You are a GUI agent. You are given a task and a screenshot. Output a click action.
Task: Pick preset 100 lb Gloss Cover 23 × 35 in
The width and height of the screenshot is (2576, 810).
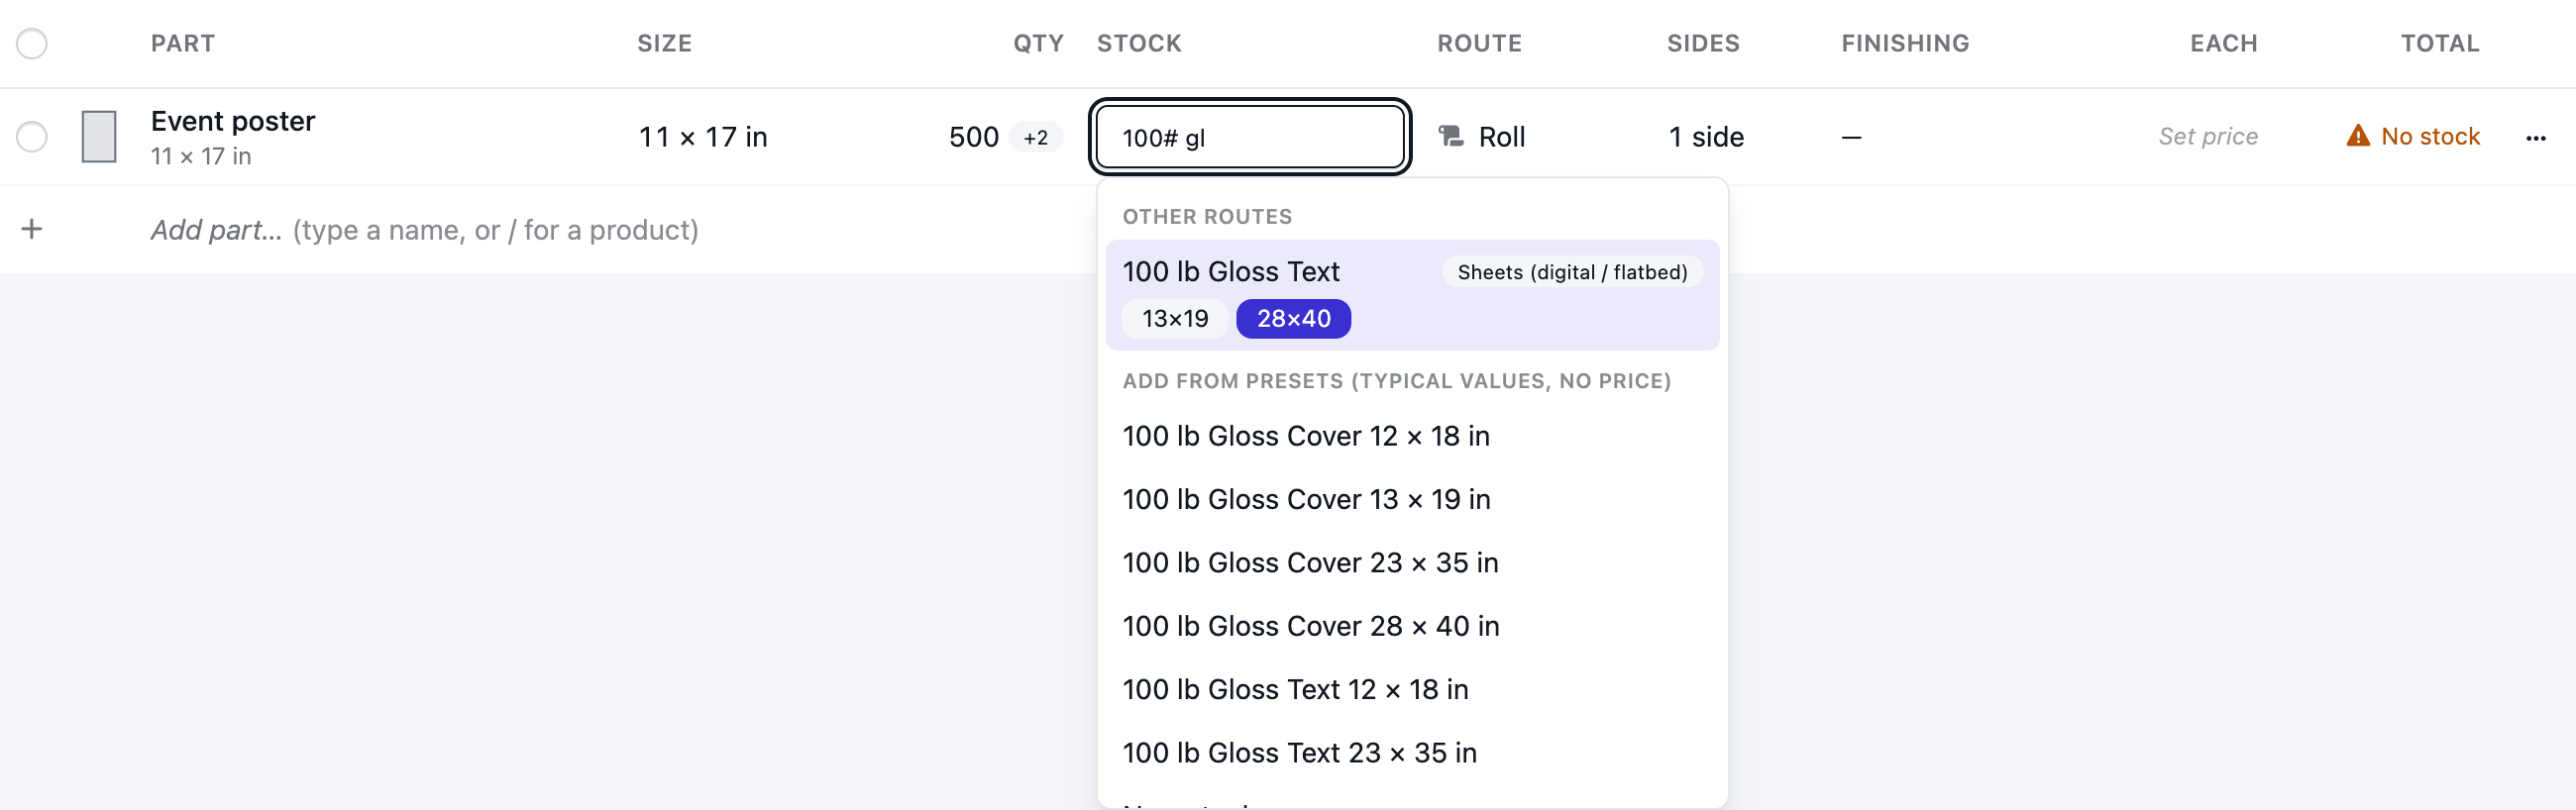tap(1412, 563)
